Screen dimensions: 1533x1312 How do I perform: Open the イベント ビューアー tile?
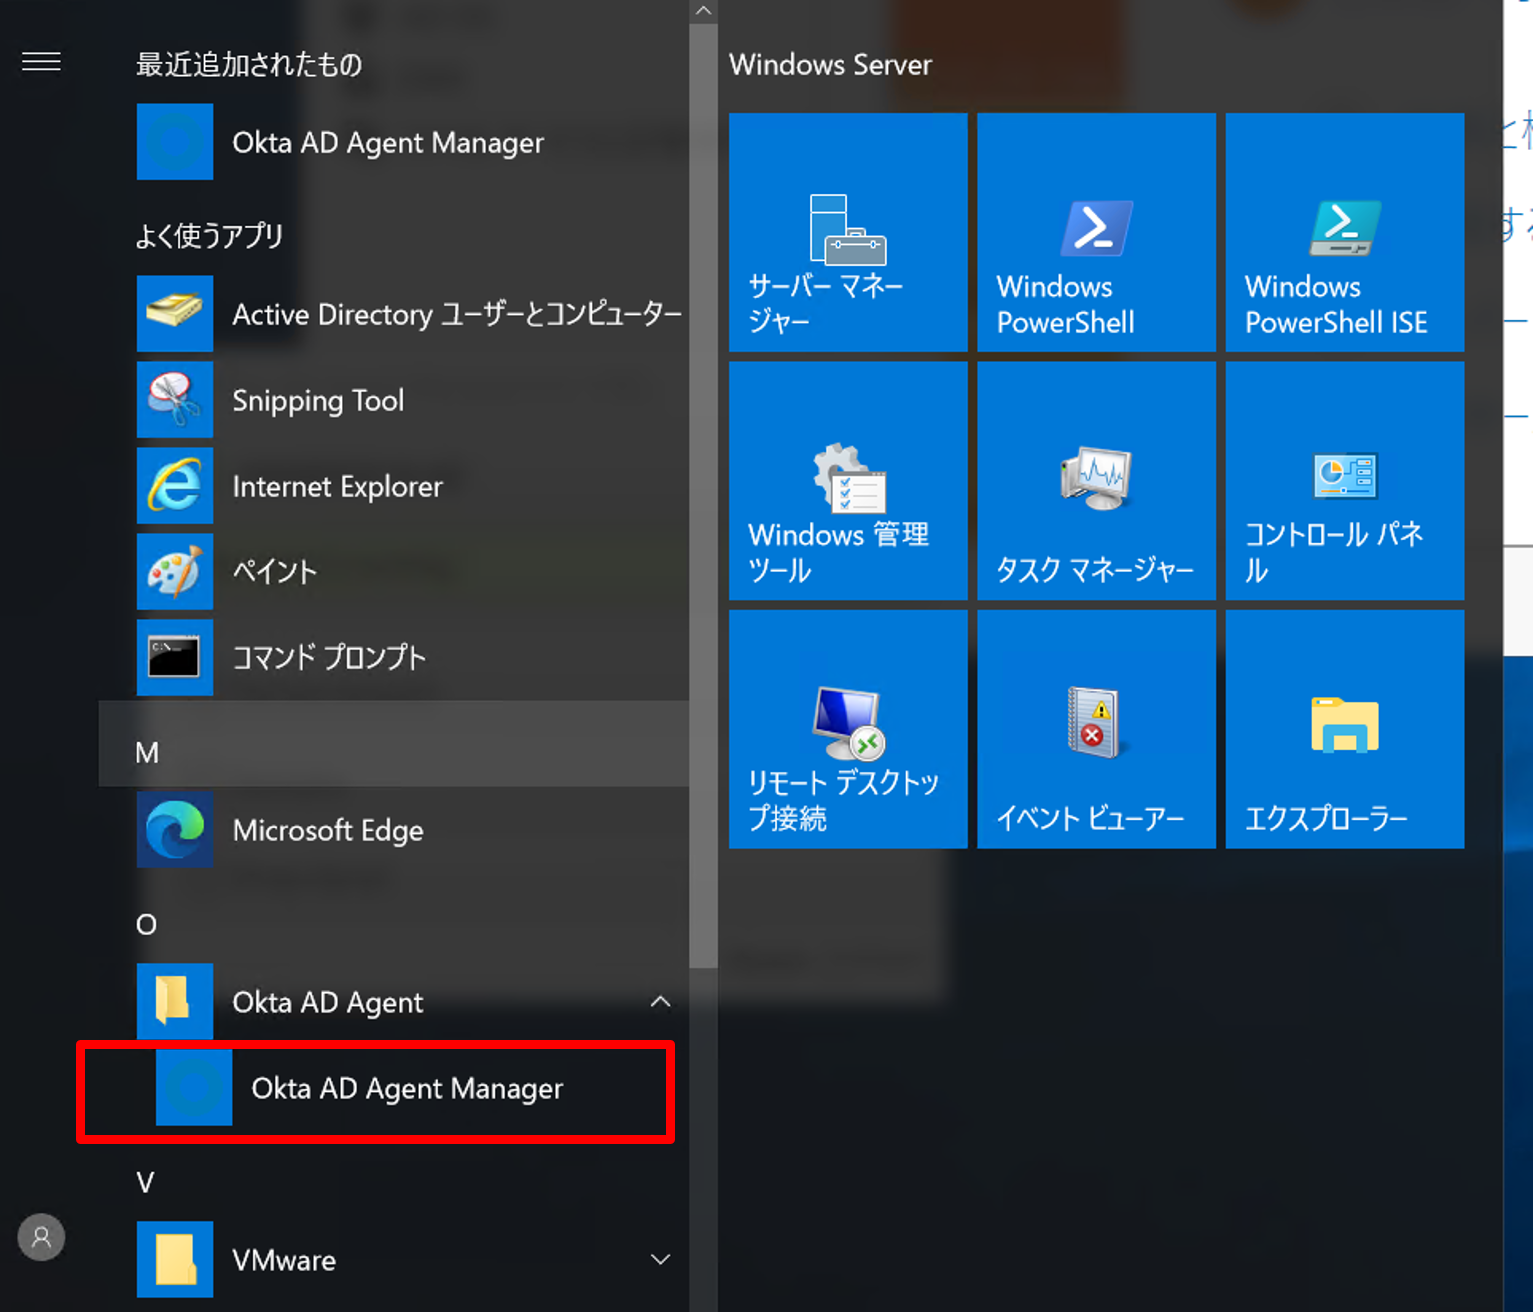click(x=1096, y=729)
